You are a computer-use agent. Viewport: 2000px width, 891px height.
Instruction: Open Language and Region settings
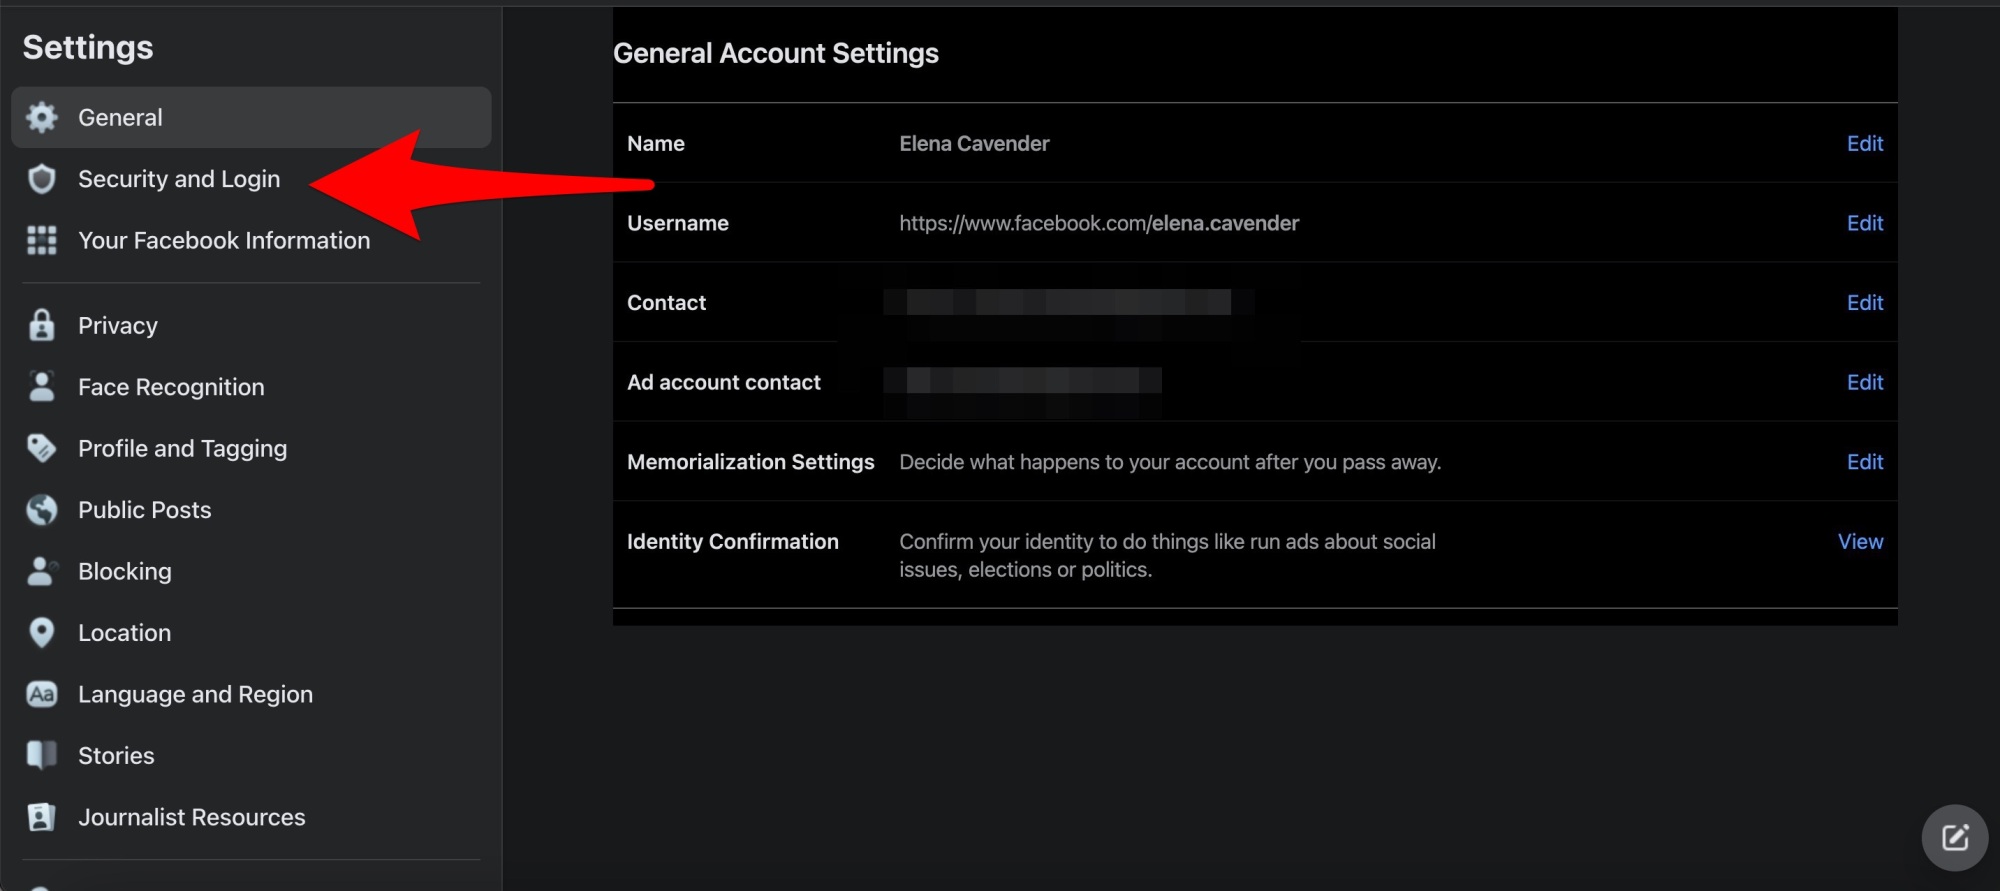pyautogui.click(x=251, y=694)
